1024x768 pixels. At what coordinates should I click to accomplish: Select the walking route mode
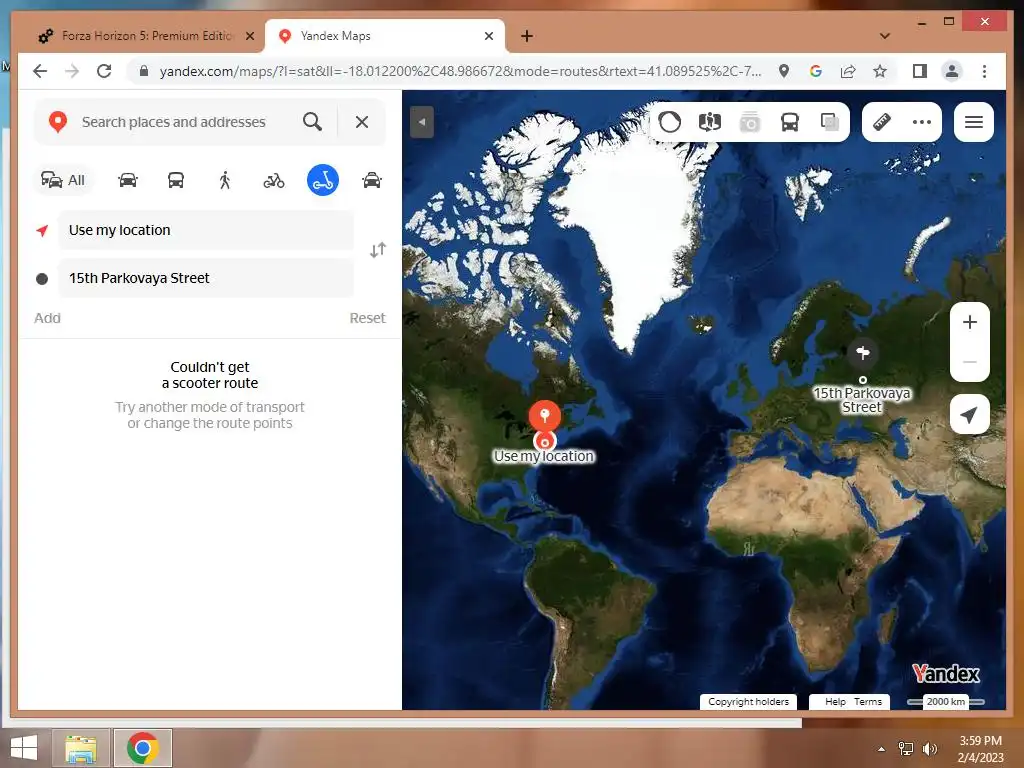coord(225,180)
